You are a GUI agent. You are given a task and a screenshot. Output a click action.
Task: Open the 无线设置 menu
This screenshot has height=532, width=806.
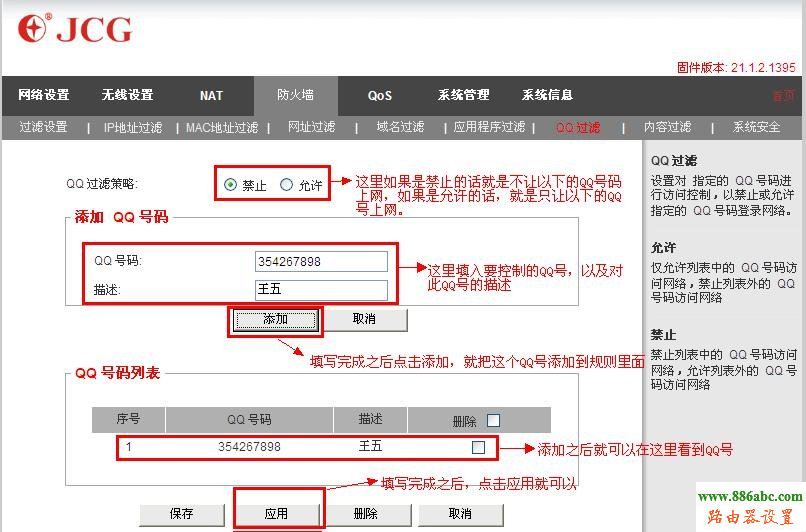click(127, 95)
